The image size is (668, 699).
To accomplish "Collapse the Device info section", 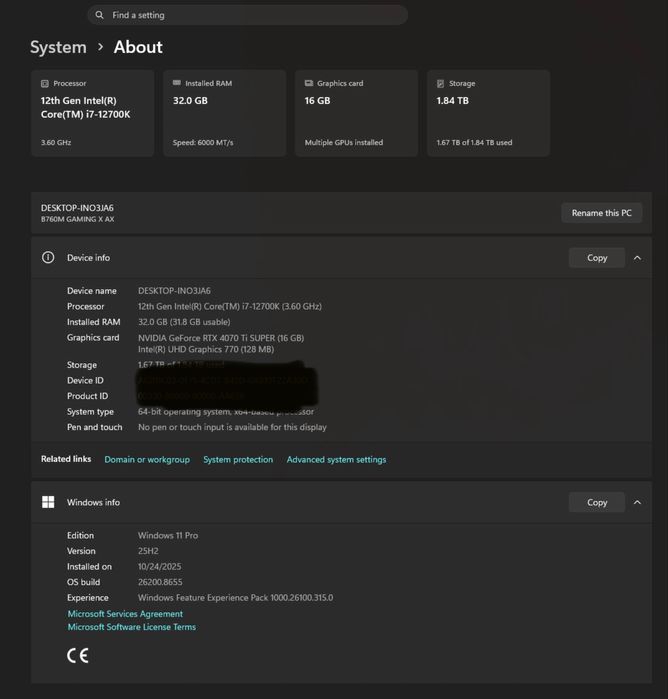I will [x=638, y=258].
